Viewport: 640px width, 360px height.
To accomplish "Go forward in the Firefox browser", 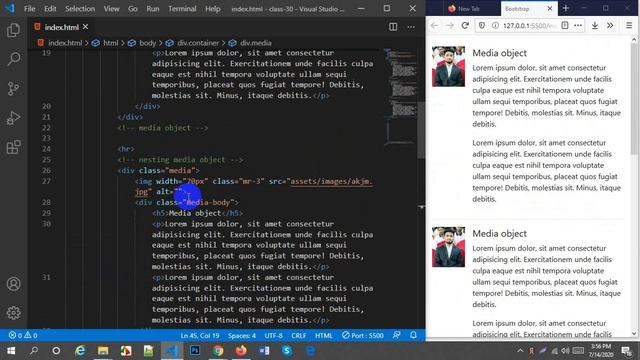I will tap(450, 25).
